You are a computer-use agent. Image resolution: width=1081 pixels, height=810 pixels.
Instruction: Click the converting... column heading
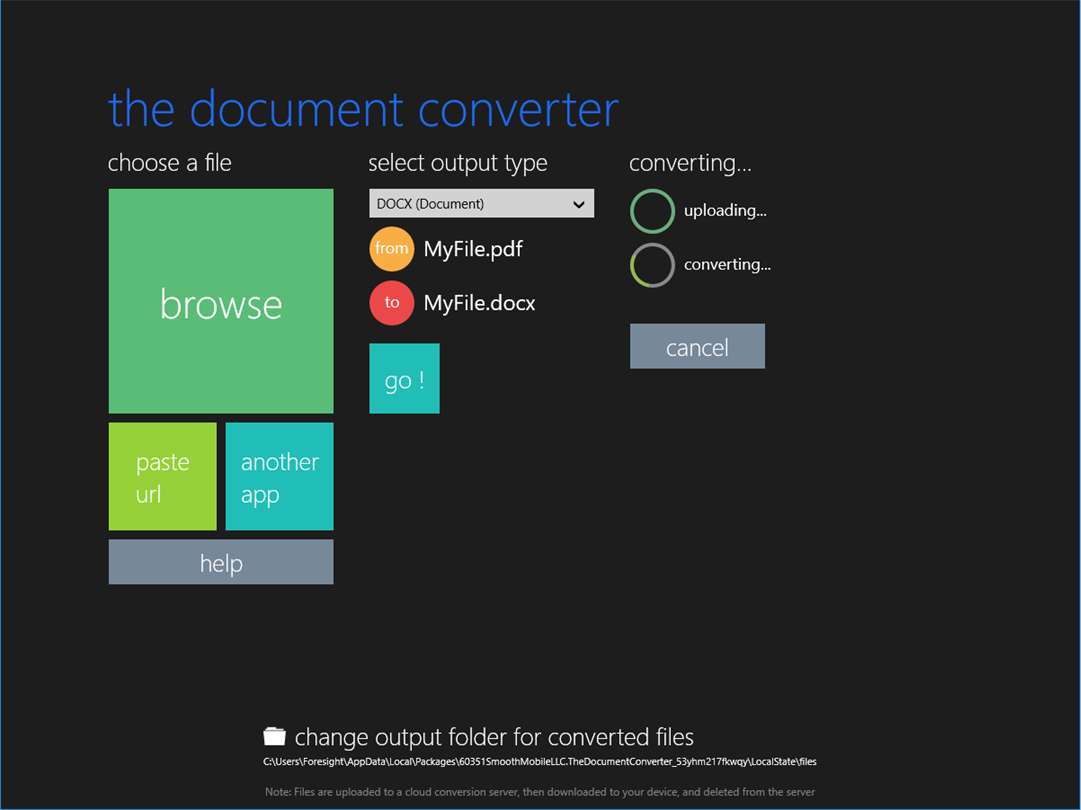[690, 163]
